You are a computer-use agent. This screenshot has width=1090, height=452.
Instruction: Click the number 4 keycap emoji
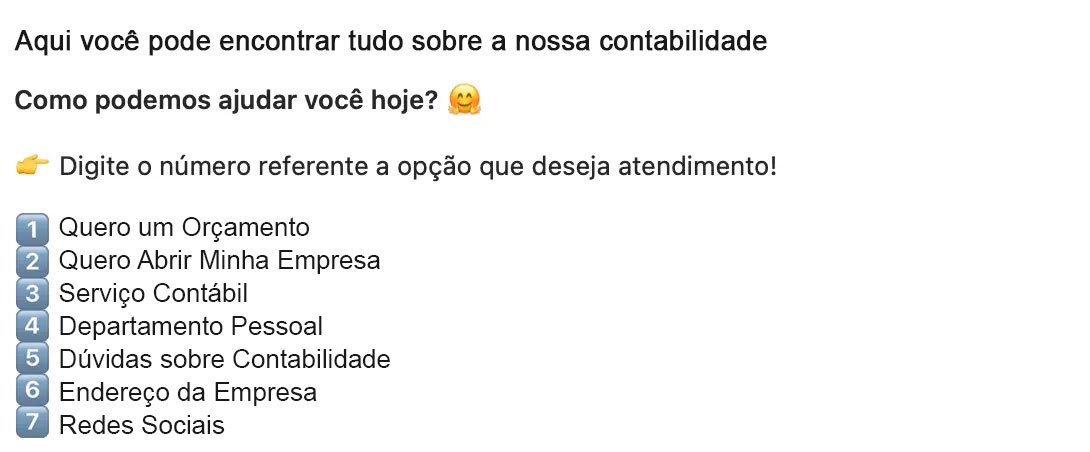[x=32, y=326]
